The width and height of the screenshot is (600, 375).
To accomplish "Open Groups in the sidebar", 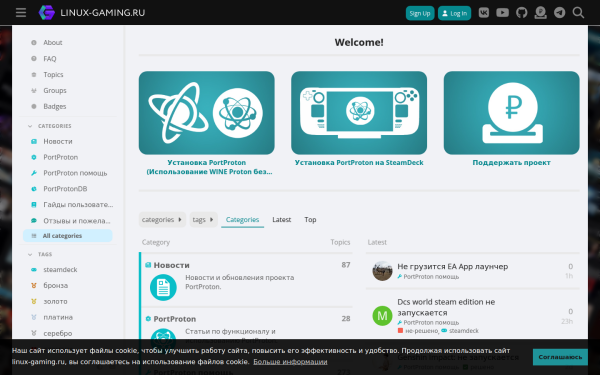I will click(x=55, y=90).
